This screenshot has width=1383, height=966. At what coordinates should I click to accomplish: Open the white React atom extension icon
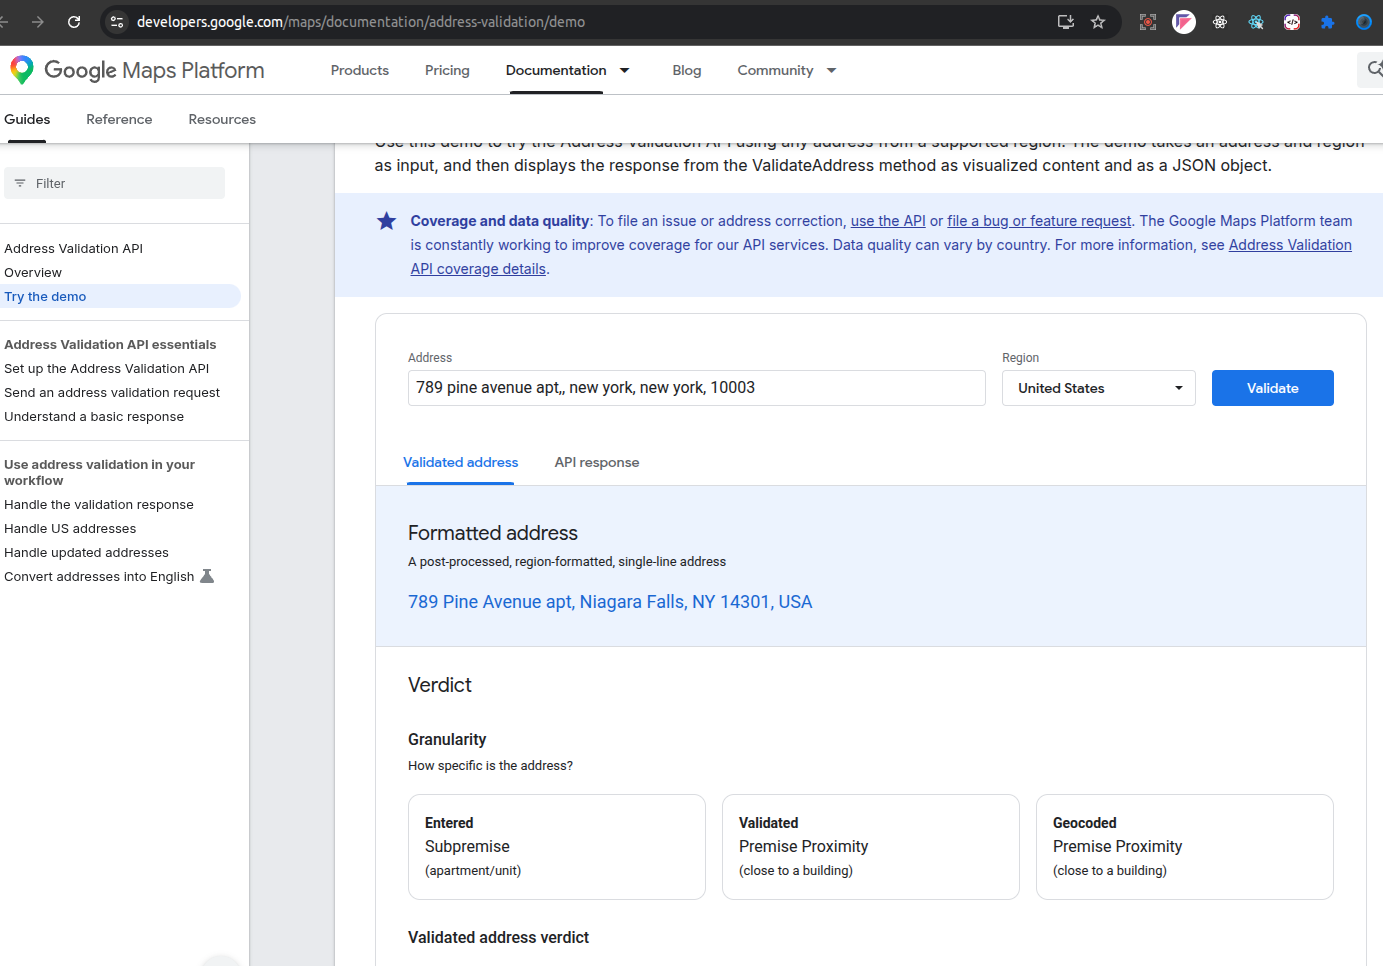pyautogui.click(x=1220, y=22)
